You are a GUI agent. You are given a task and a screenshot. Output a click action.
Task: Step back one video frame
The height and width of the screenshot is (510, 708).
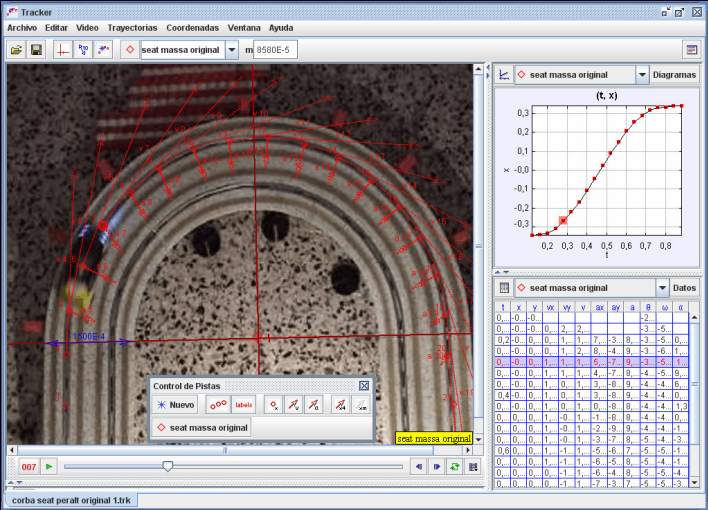pos(418,466)
